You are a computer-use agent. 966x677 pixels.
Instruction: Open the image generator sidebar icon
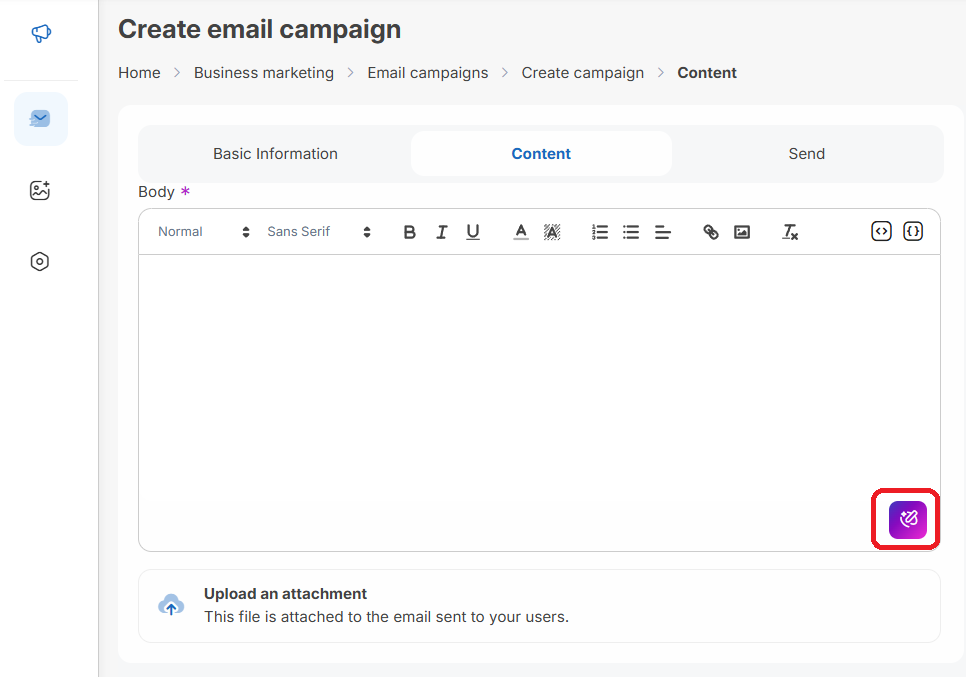click(x=40, y=190)
